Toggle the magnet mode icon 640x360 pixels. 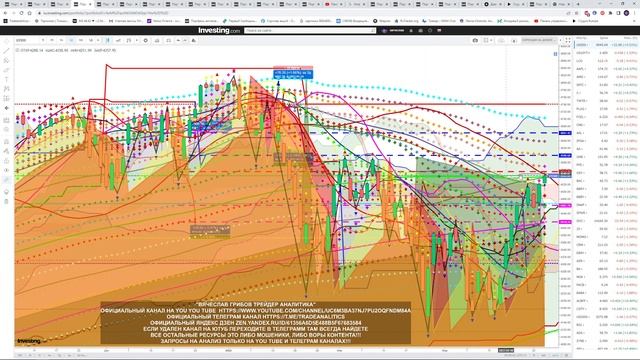coord(6,141)
